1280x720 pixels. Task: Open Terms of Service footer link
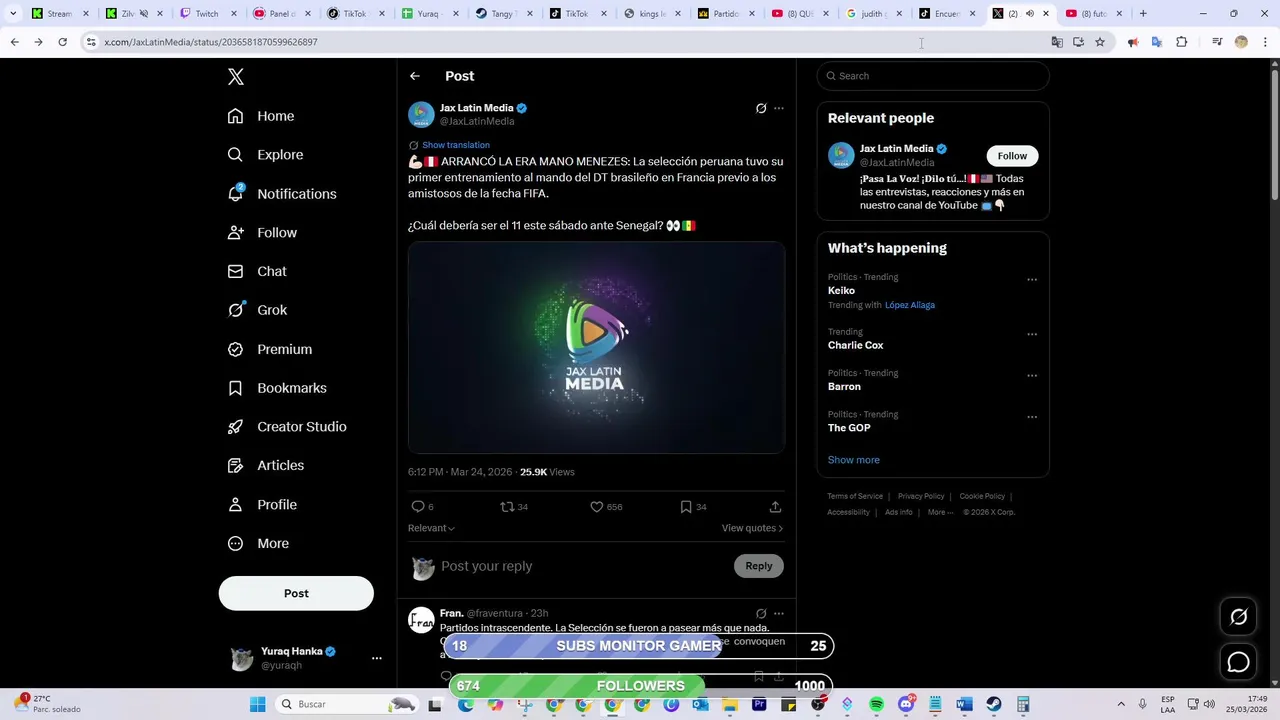pos(855,496)
